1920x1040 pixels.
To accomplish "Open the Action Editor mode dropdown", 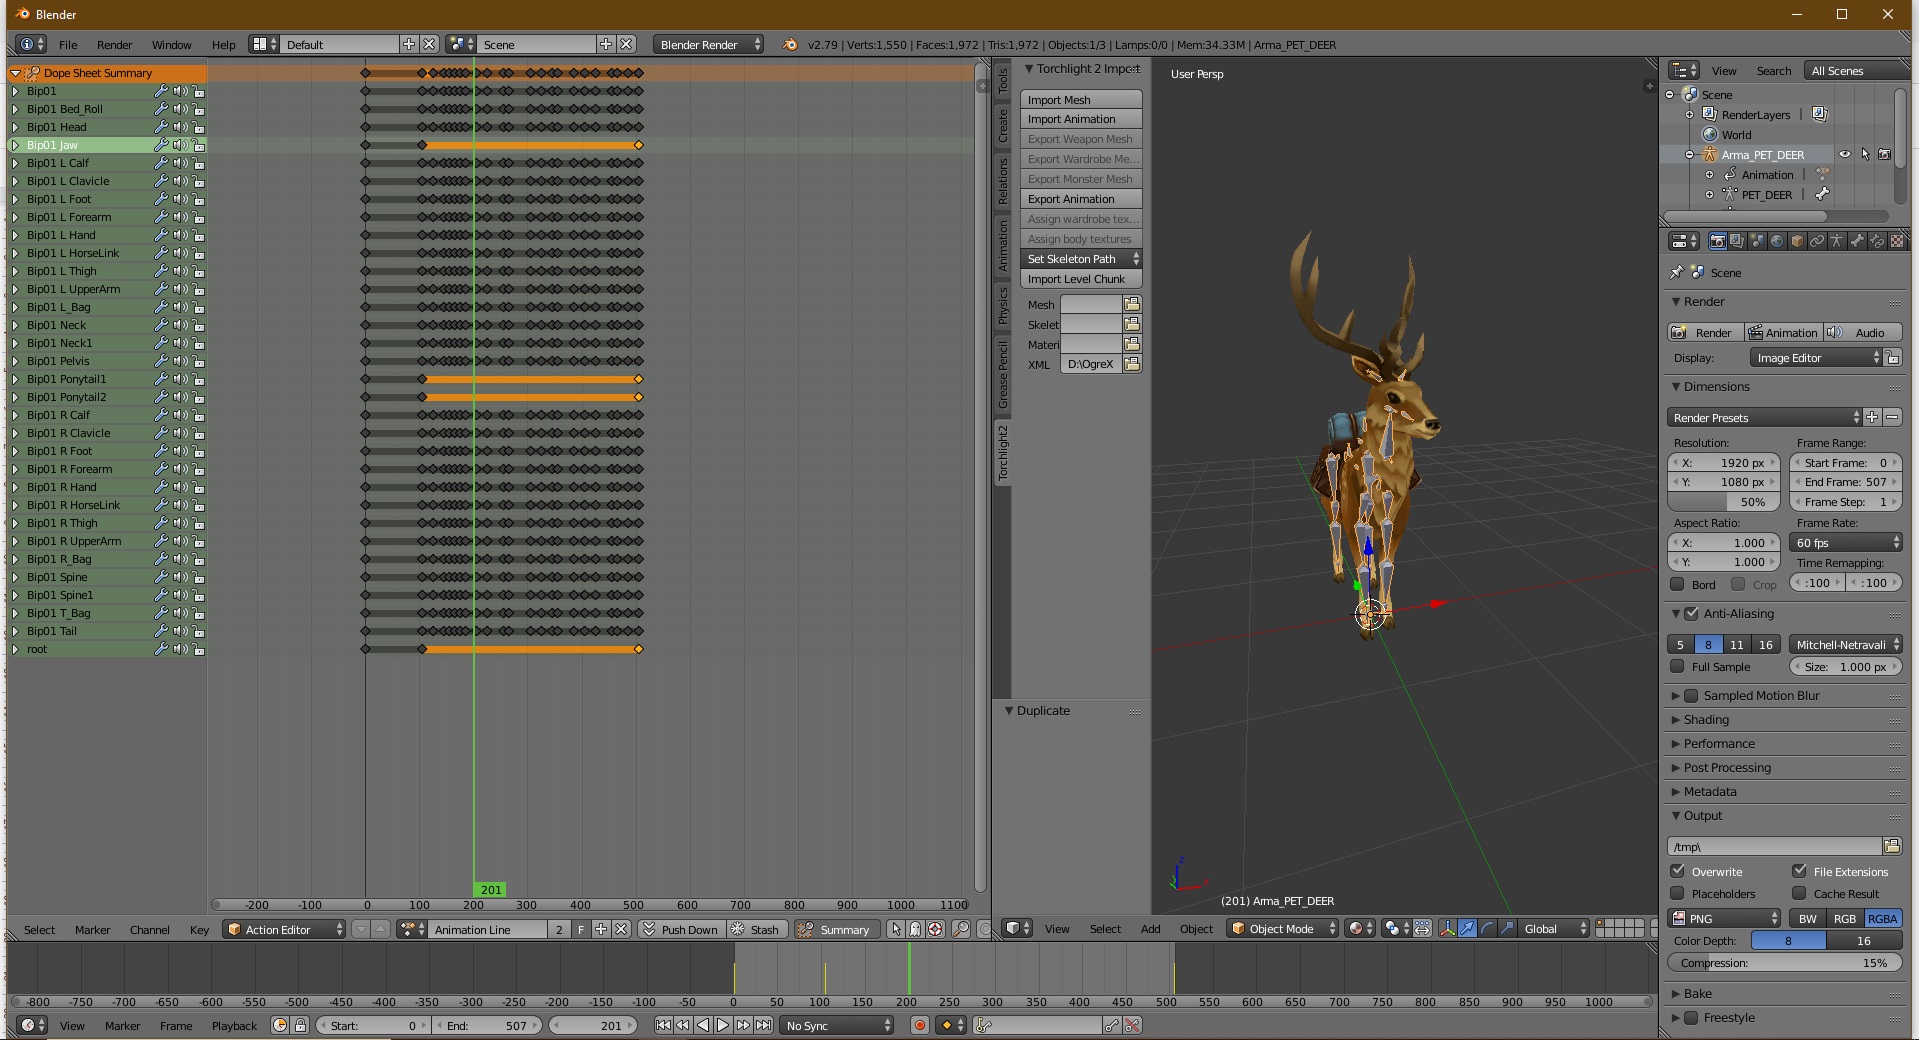I will coord(284,929).
